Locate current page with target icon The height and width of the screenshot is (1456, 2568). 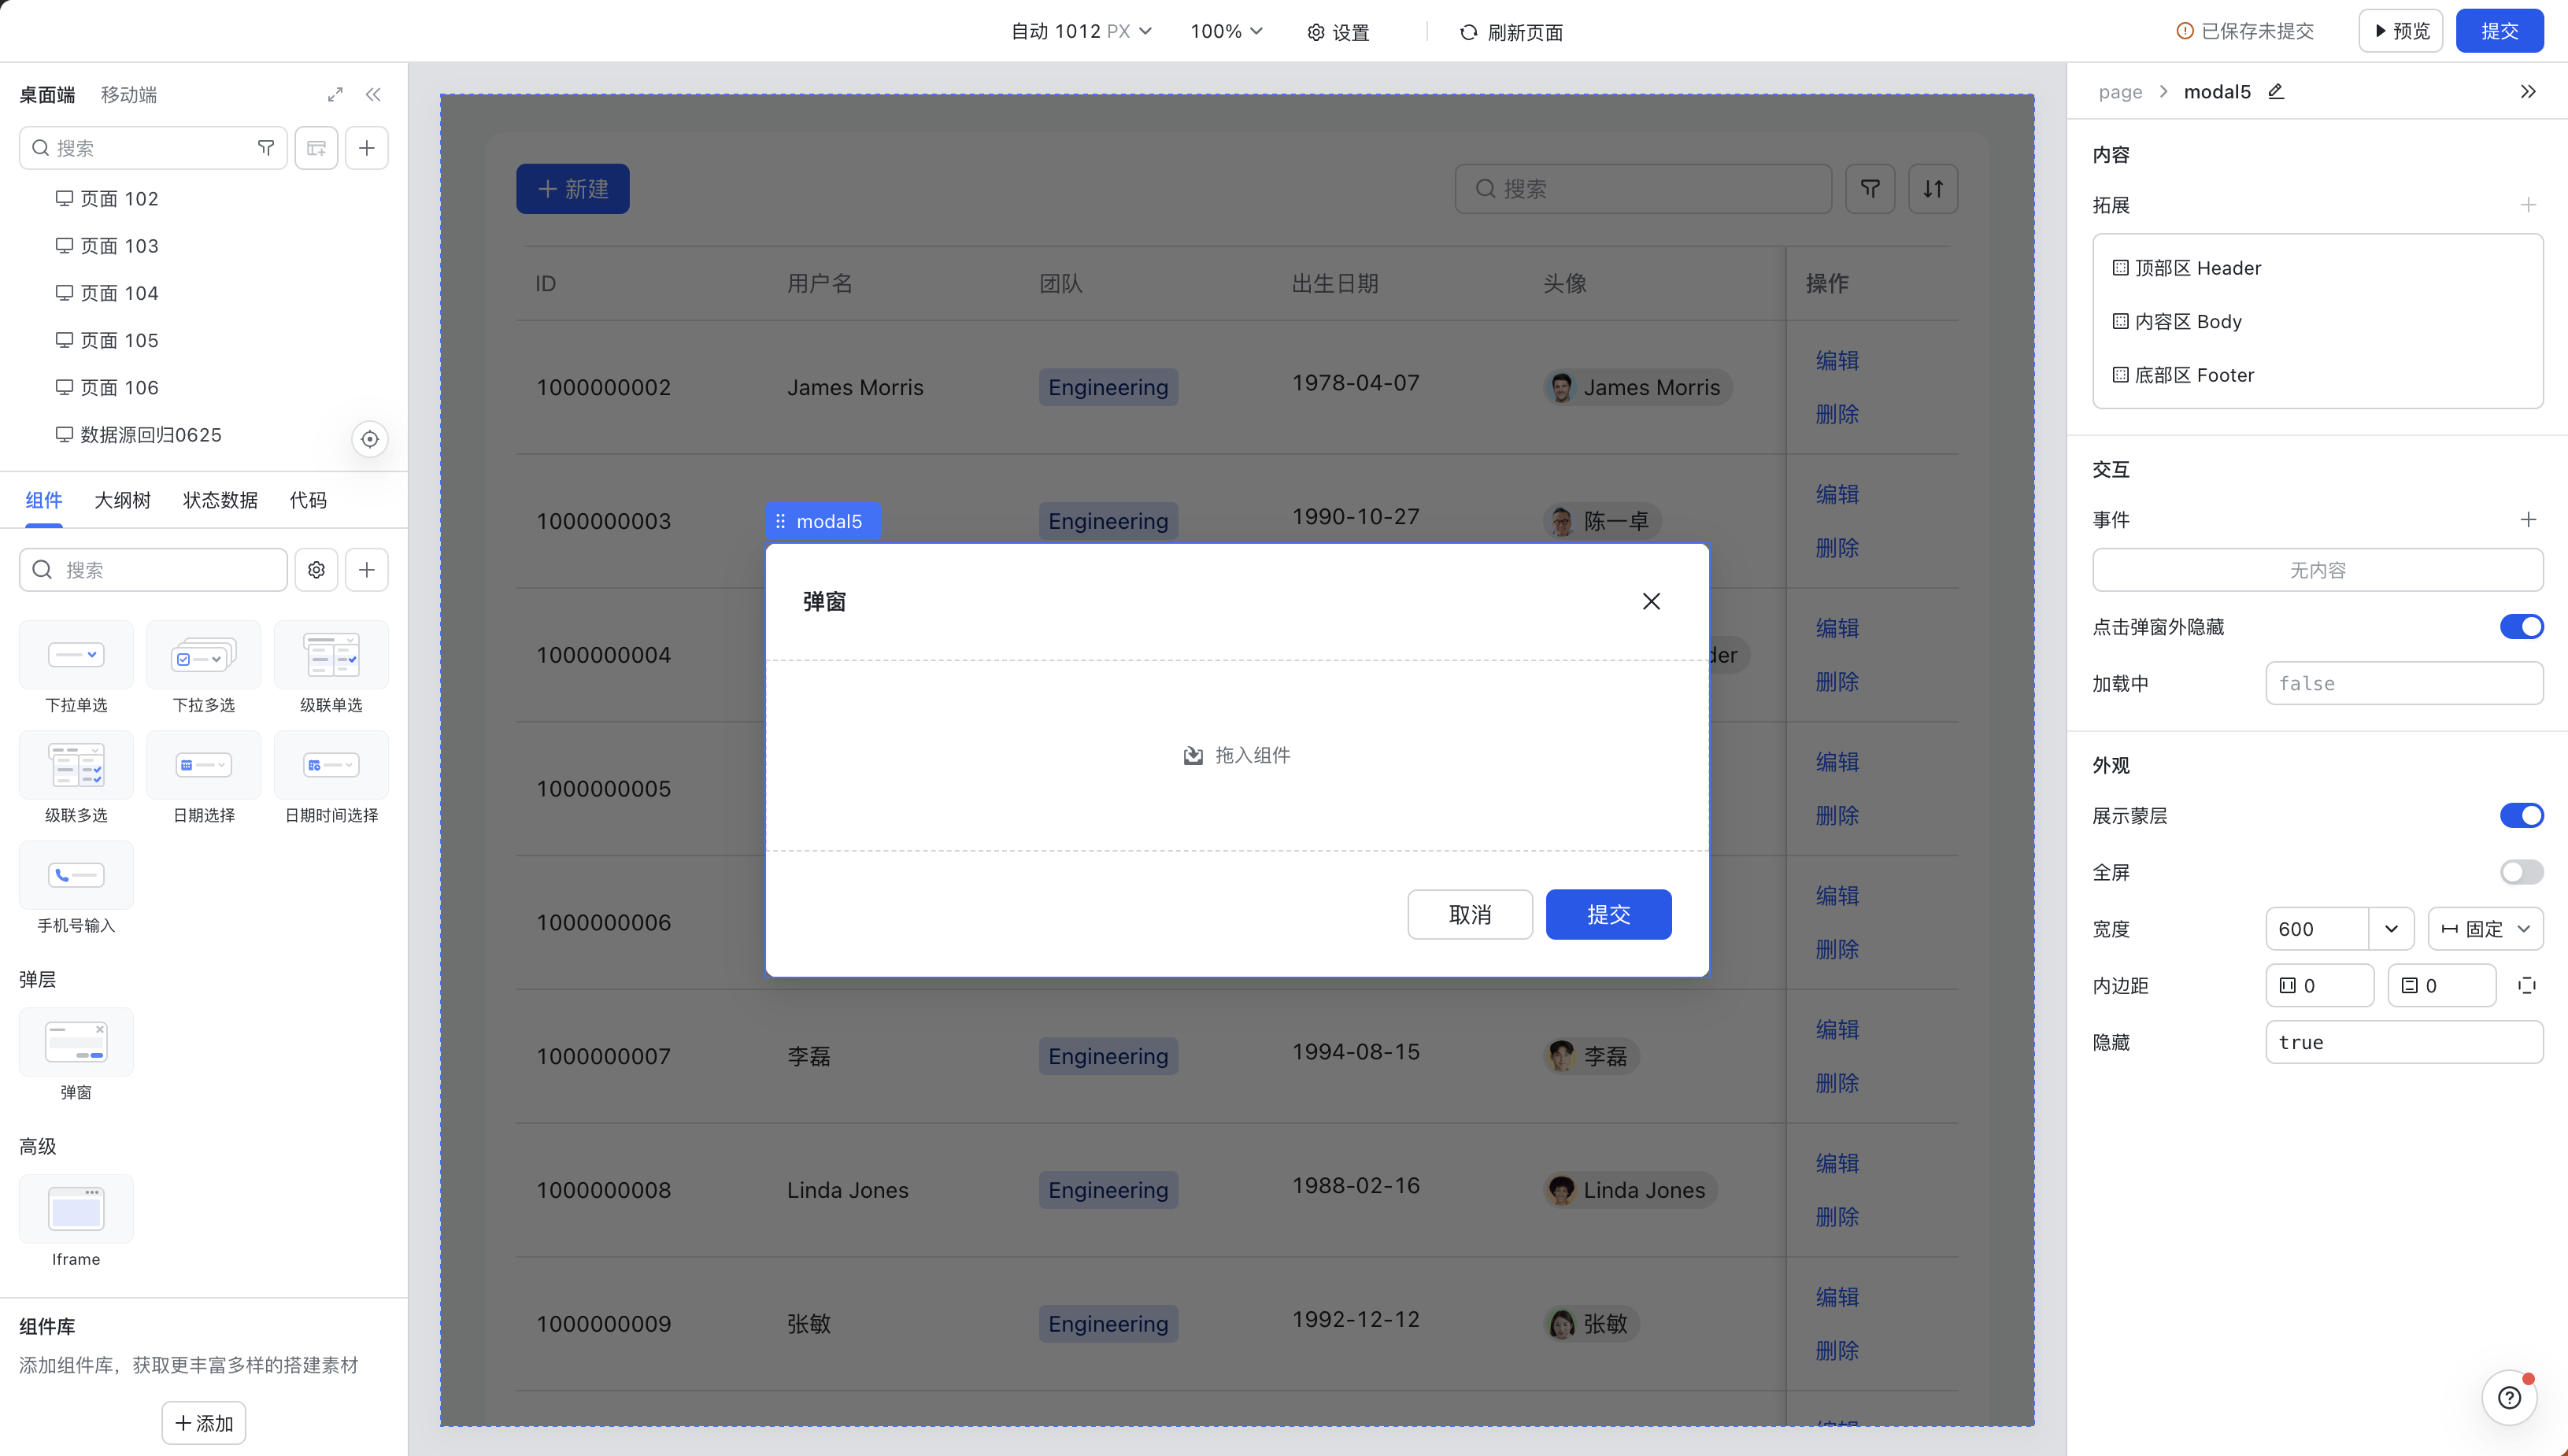pyautogui.click(x=370, y=439)
